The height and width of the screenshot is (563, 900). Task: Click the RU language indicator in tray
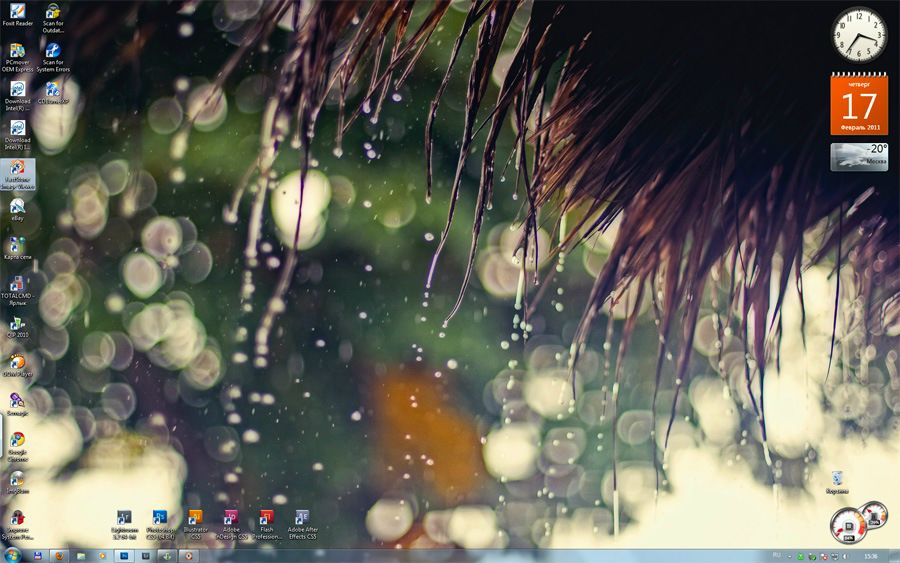[x=777, y=555]
